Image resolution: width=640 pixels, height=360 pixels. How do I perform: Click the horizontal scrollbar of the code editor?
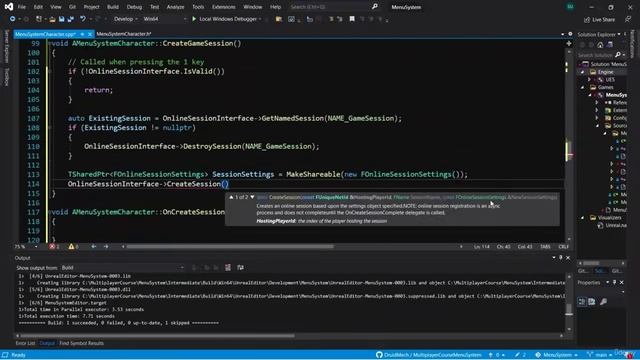point(230,247)
